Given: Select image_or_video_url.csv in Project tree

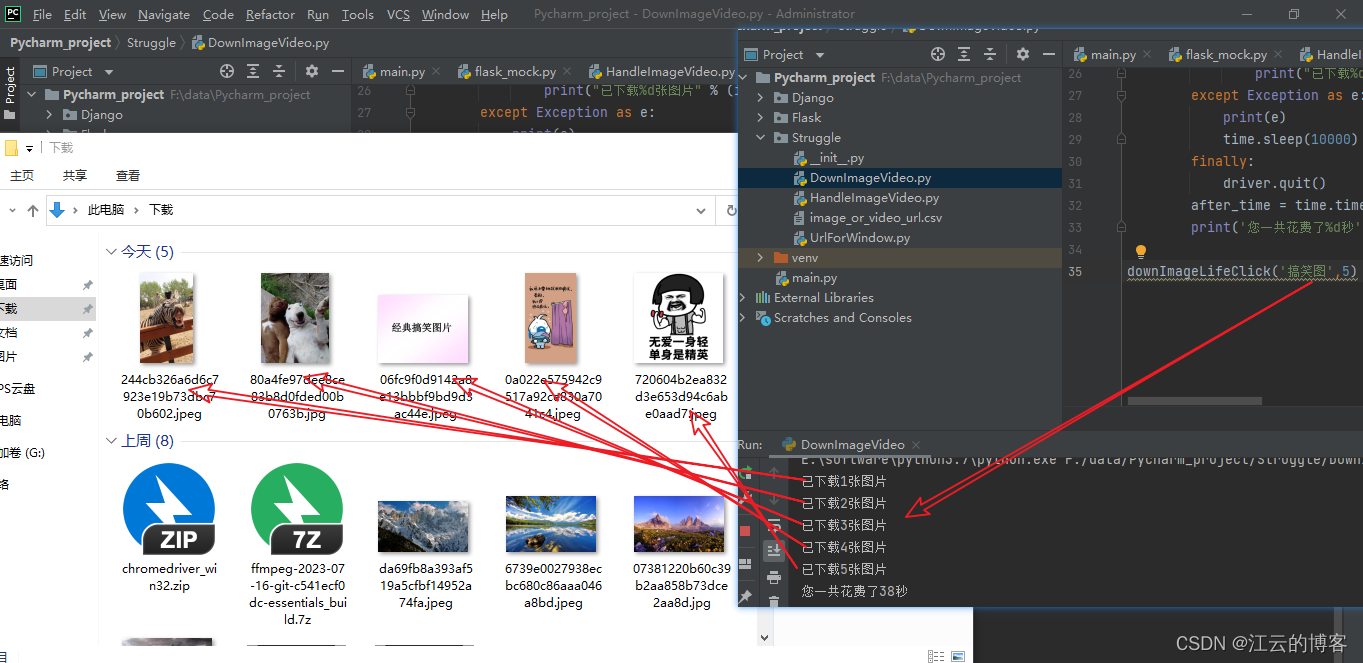Looking at the screenshot, I should tap(875, 218).
